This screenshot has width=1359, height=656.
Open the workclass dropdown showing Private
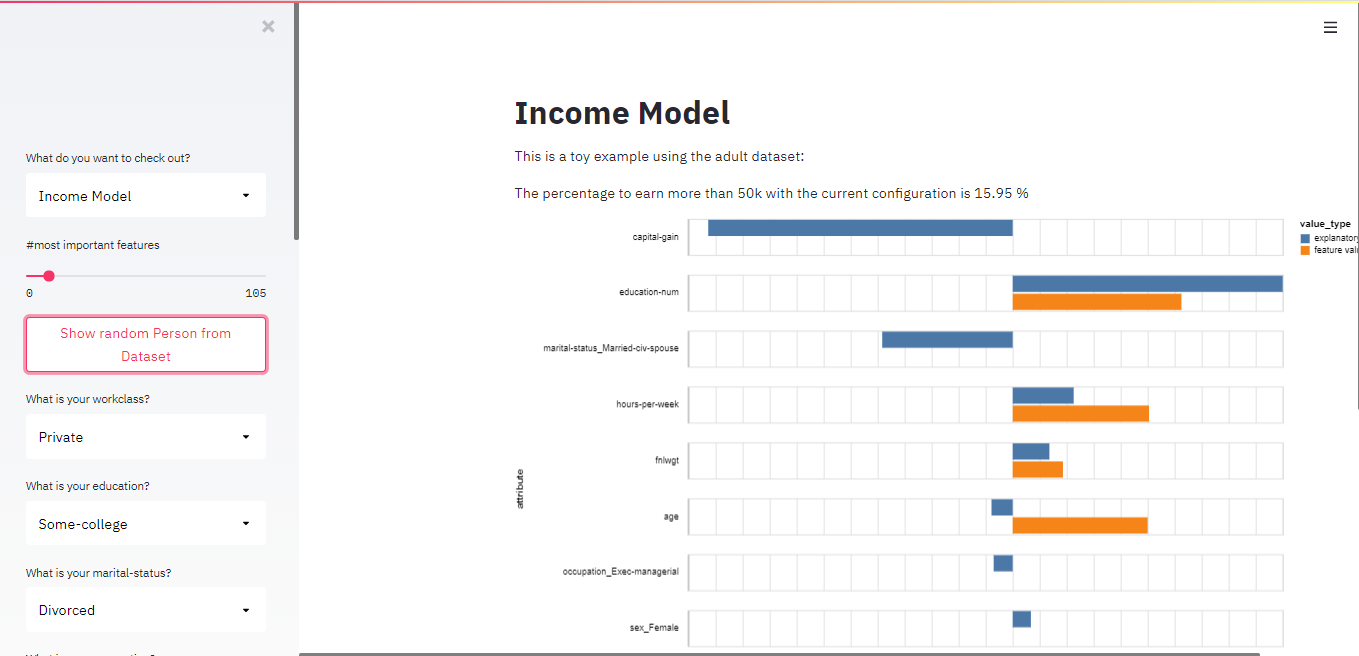point(146,437)
